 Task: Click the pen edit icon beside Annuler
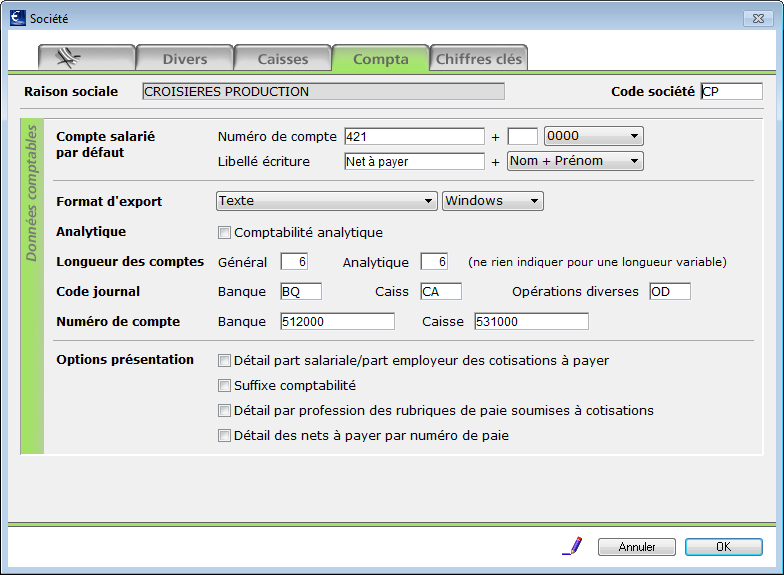point(572,546)
